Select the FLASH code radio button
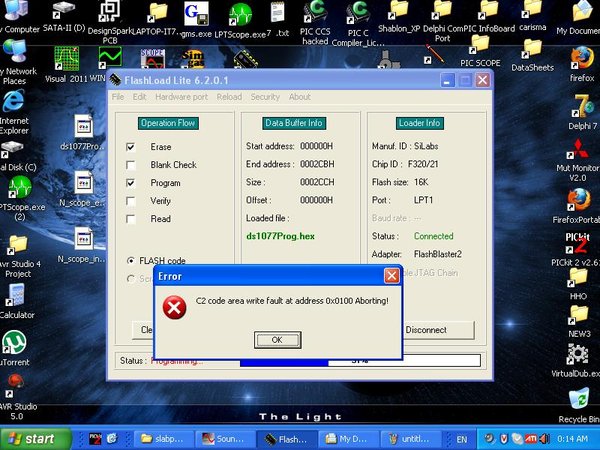 click(130, 261)
